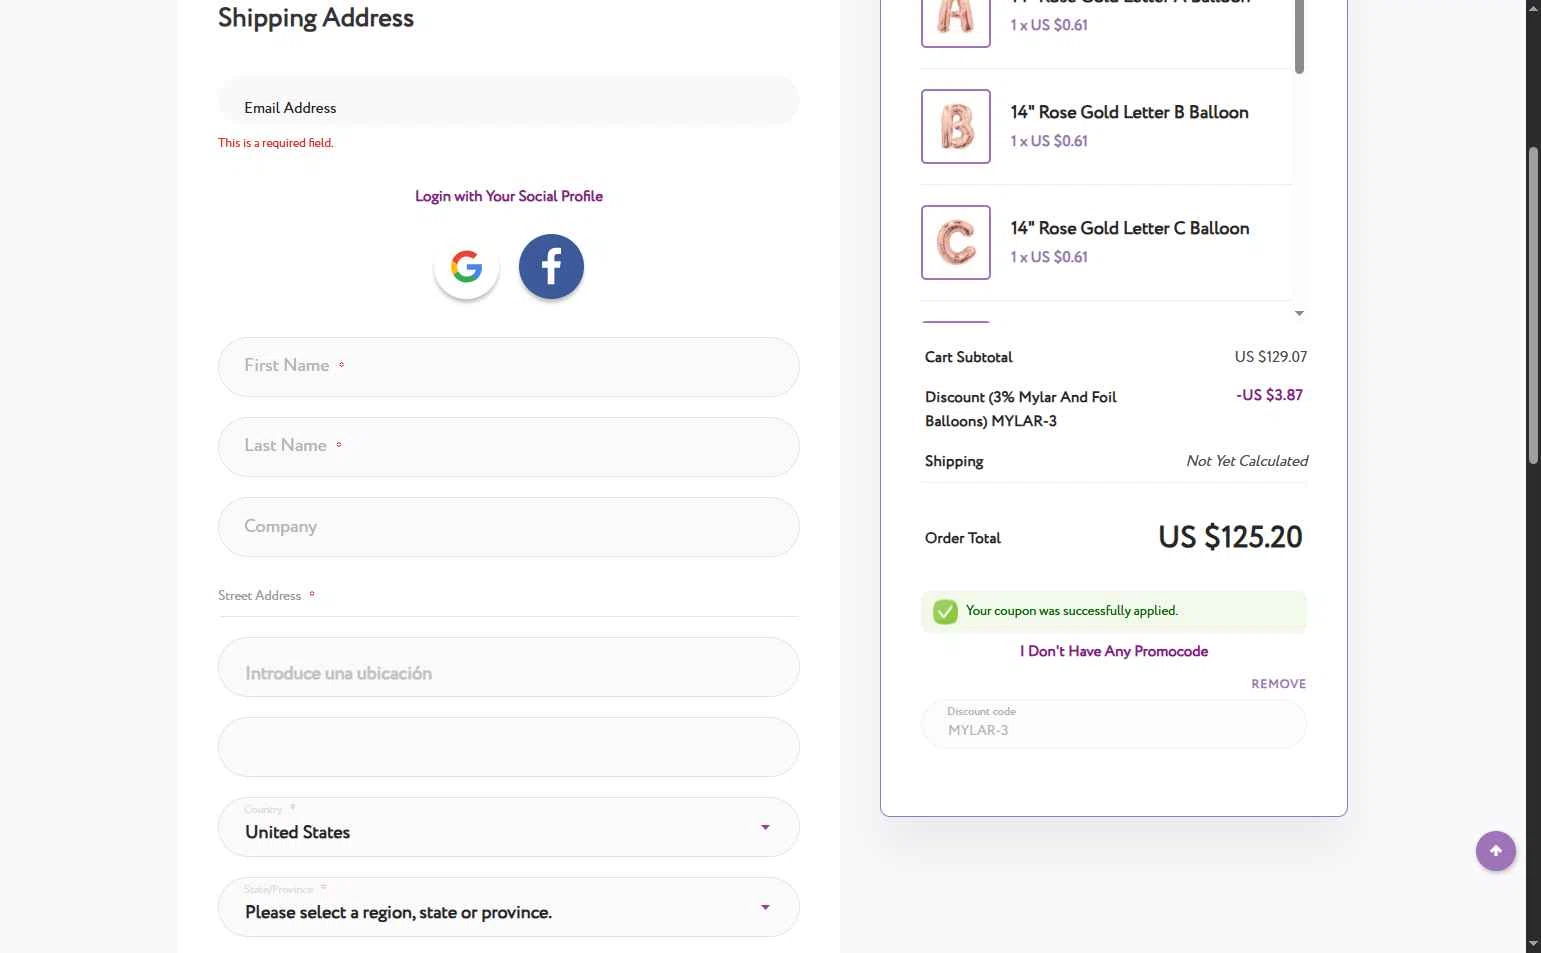Open the Country dropdown showing United States

(x=508, y=827)
